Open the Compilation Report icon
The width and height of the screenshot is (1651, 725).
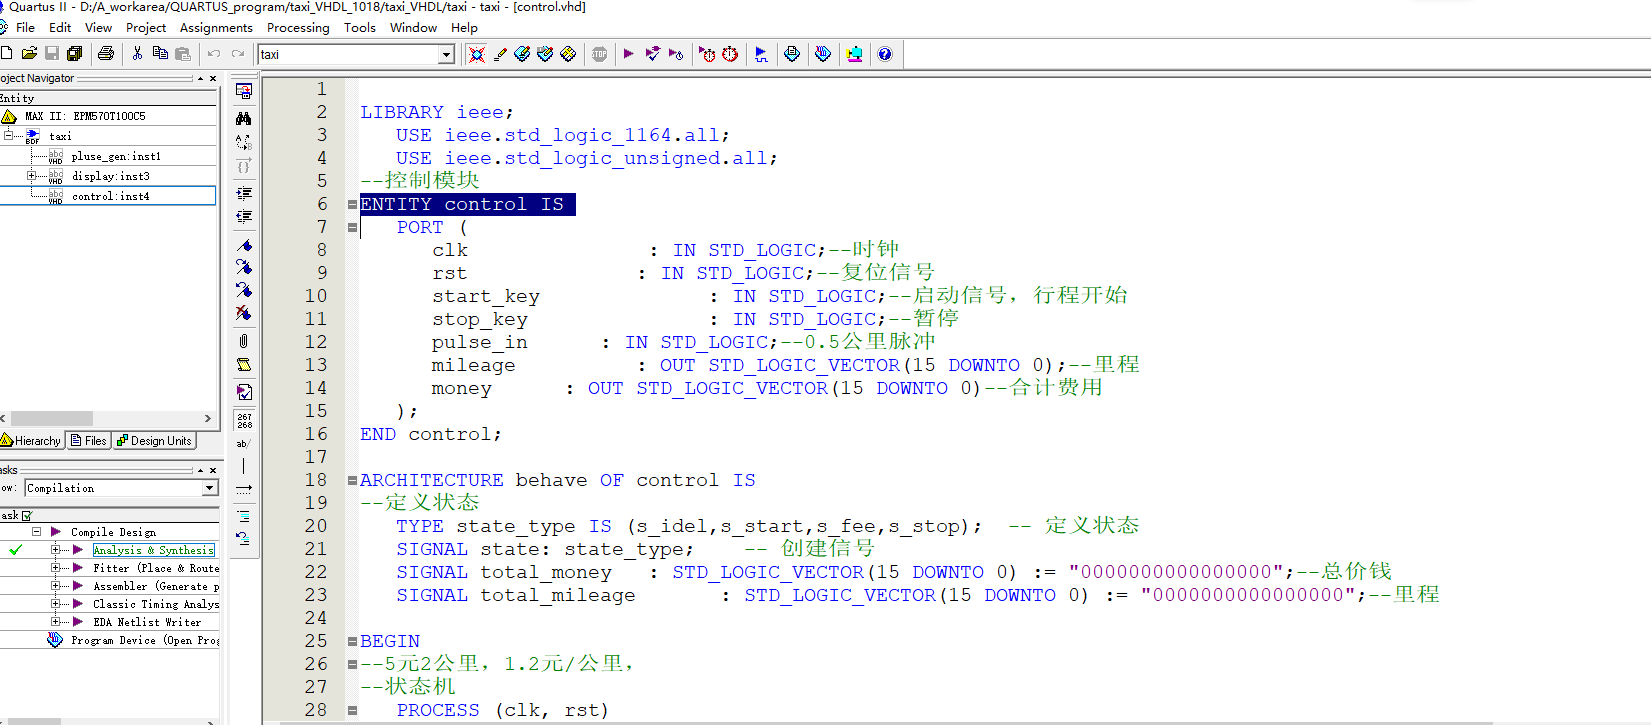coord(792,54)
